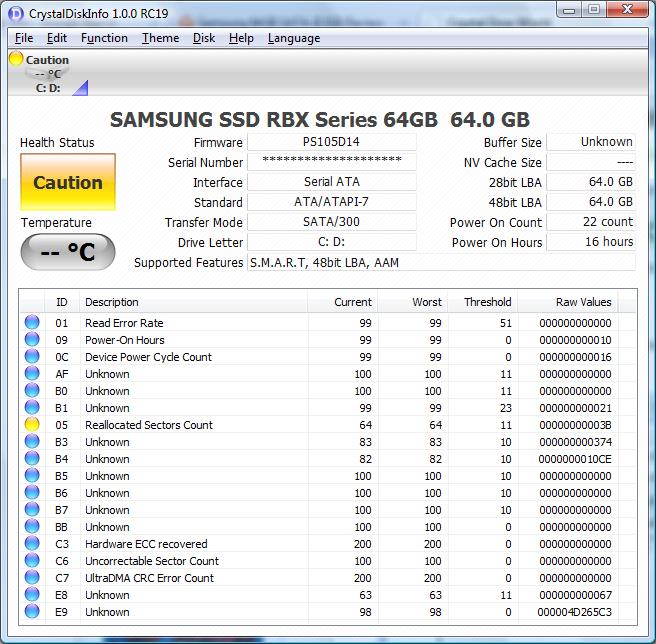Click the Supported Features field

tap(441, 262)
